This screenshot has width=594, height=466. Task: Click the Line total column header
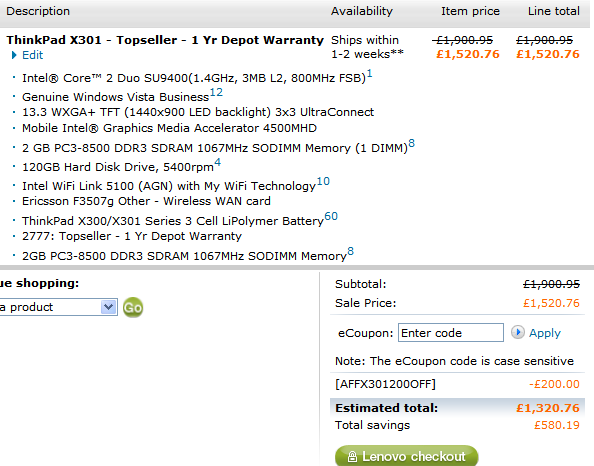[553, 11]
